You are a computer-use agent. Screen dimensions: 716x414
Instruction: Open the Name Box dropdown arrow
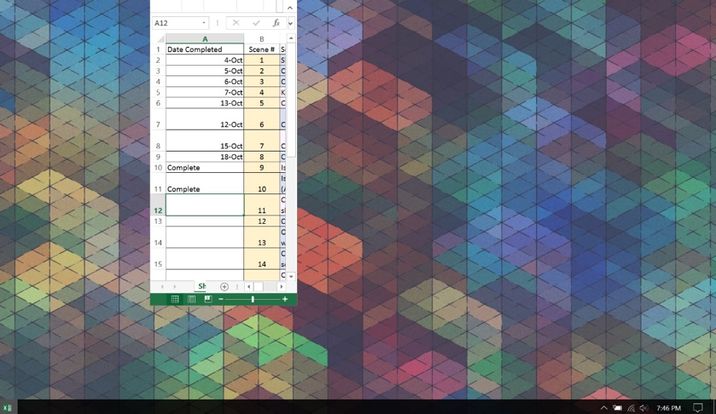click(x=204, y=23)
